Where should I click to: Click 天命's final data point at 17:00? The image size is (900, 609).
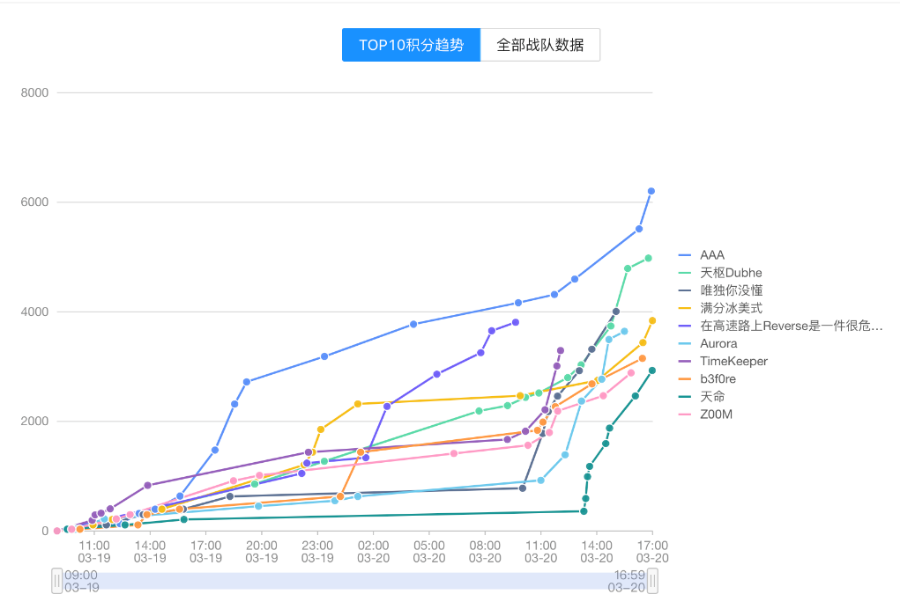(652, 371)
